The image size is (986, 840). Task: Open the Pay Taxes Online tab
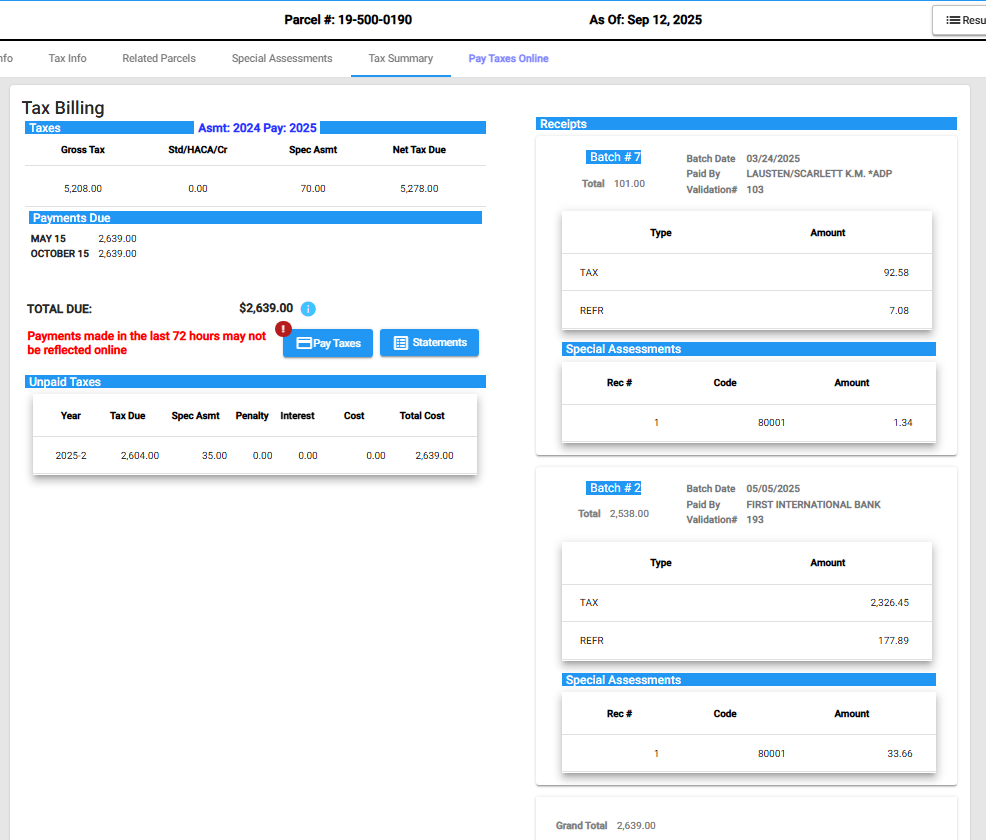508,58
